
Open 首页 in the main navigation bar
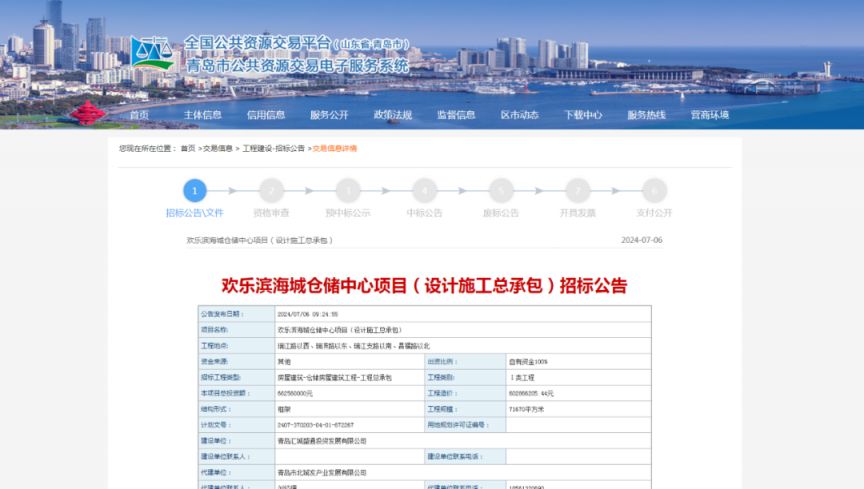[x=139, y=115]
